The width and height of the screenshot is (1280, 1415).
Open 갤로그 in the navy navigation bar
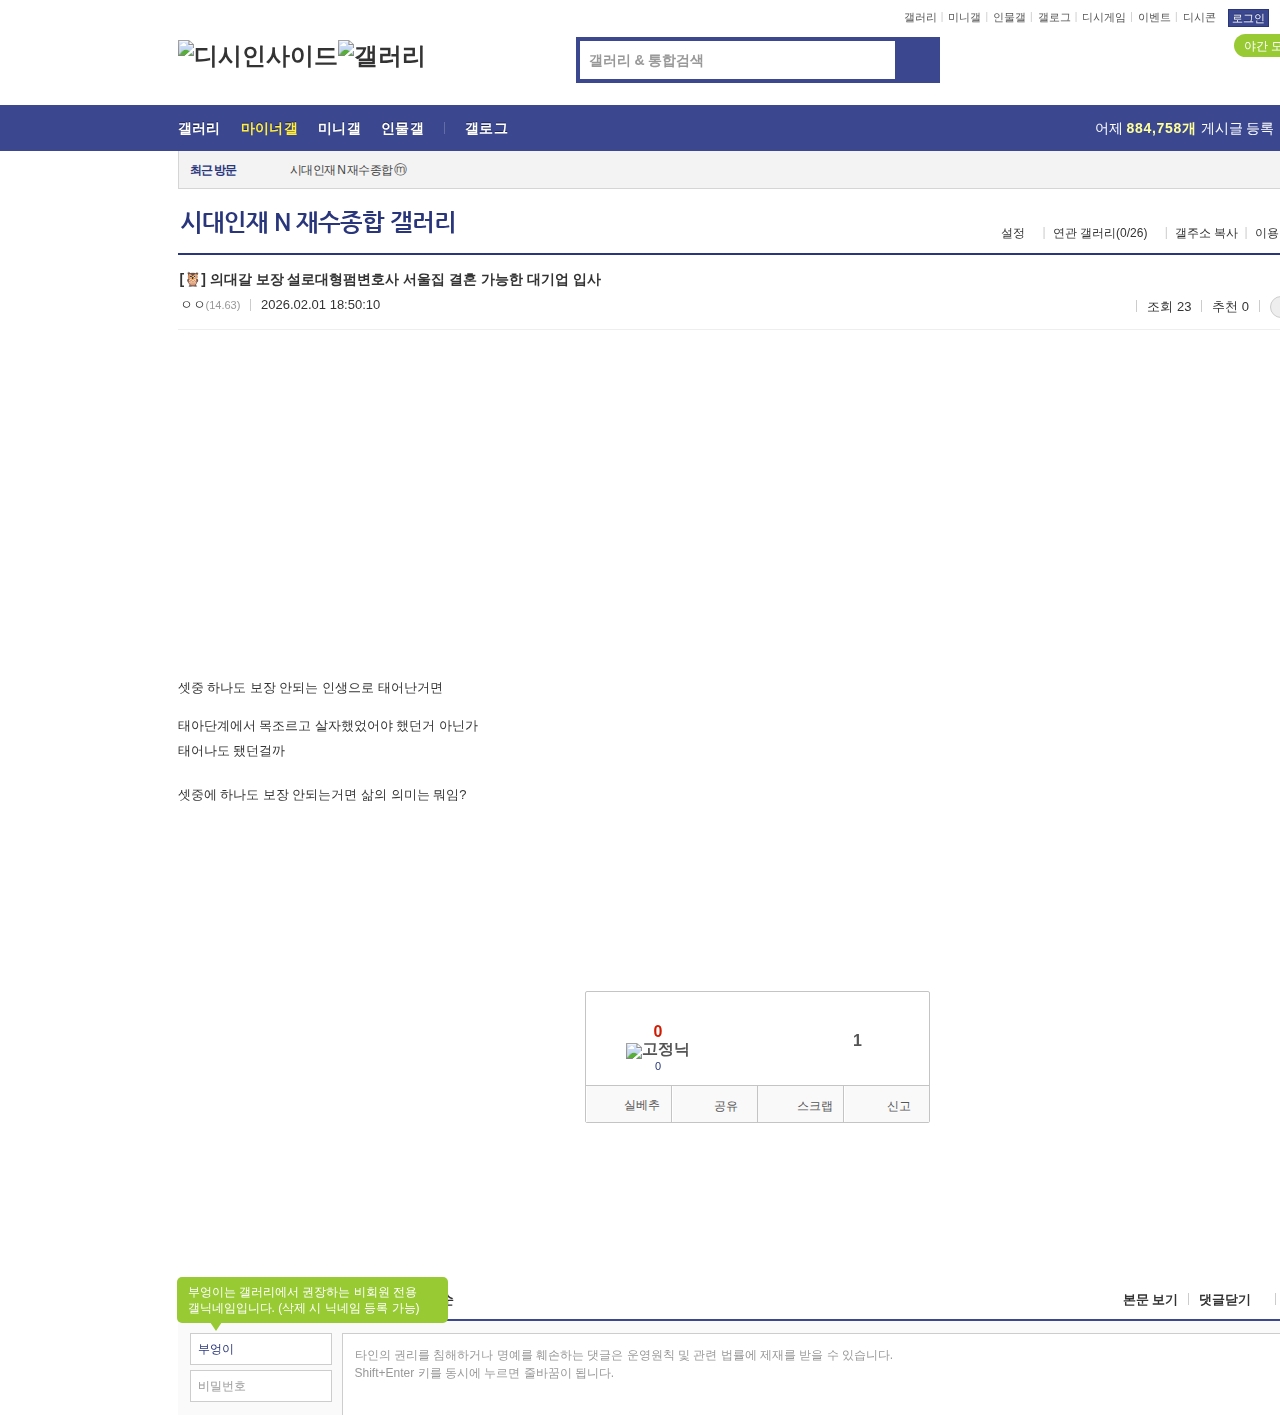coord(486,129)
